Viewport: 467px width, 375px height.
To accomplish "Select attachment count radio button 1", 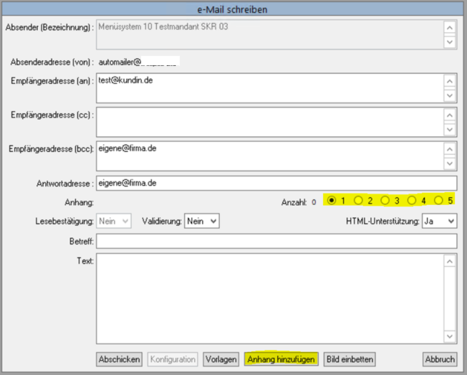I will [x=332, y=200].
